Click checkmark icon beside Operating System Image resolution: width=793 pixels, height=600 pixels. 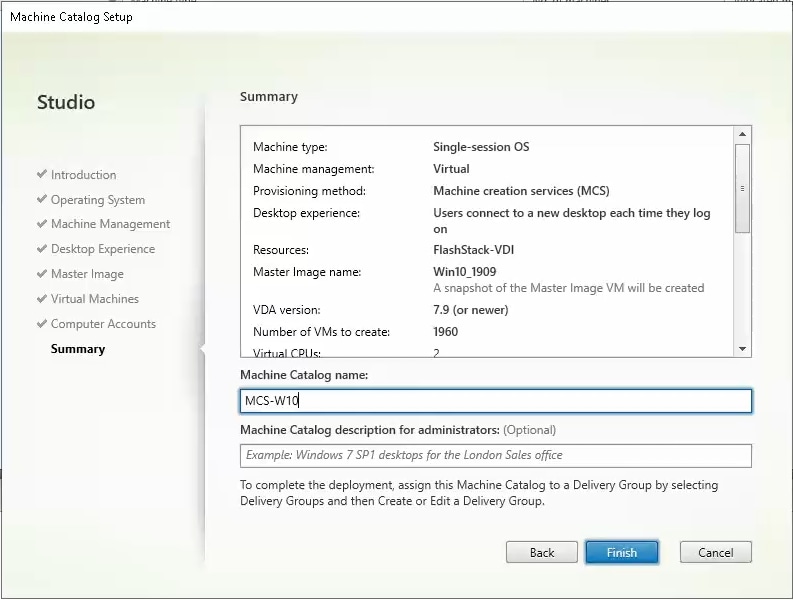click(42, 199)
